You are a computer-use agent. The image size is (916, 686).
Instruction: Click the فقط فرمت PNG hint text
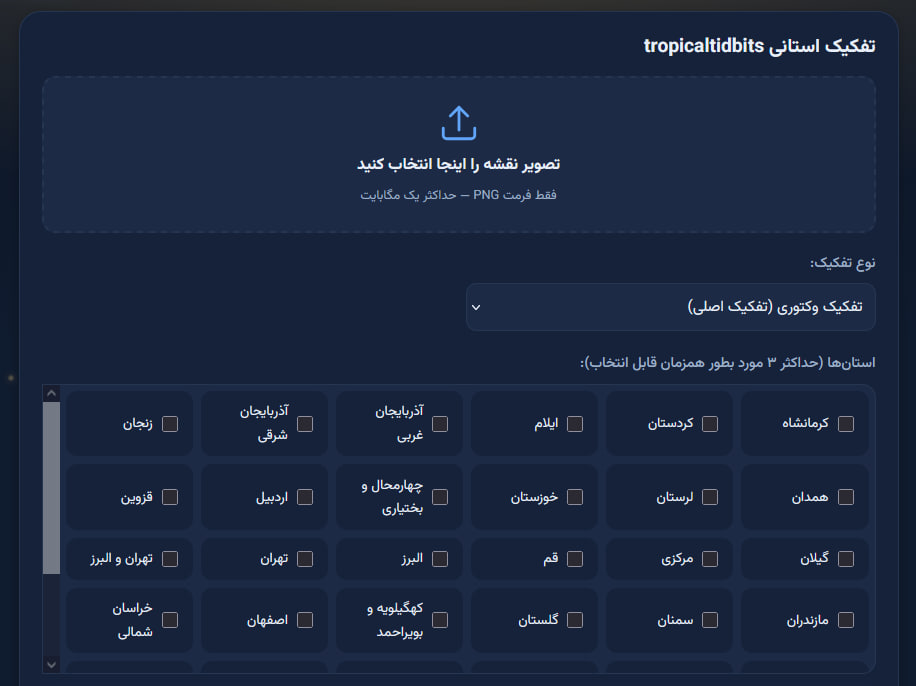pos(459,195)
